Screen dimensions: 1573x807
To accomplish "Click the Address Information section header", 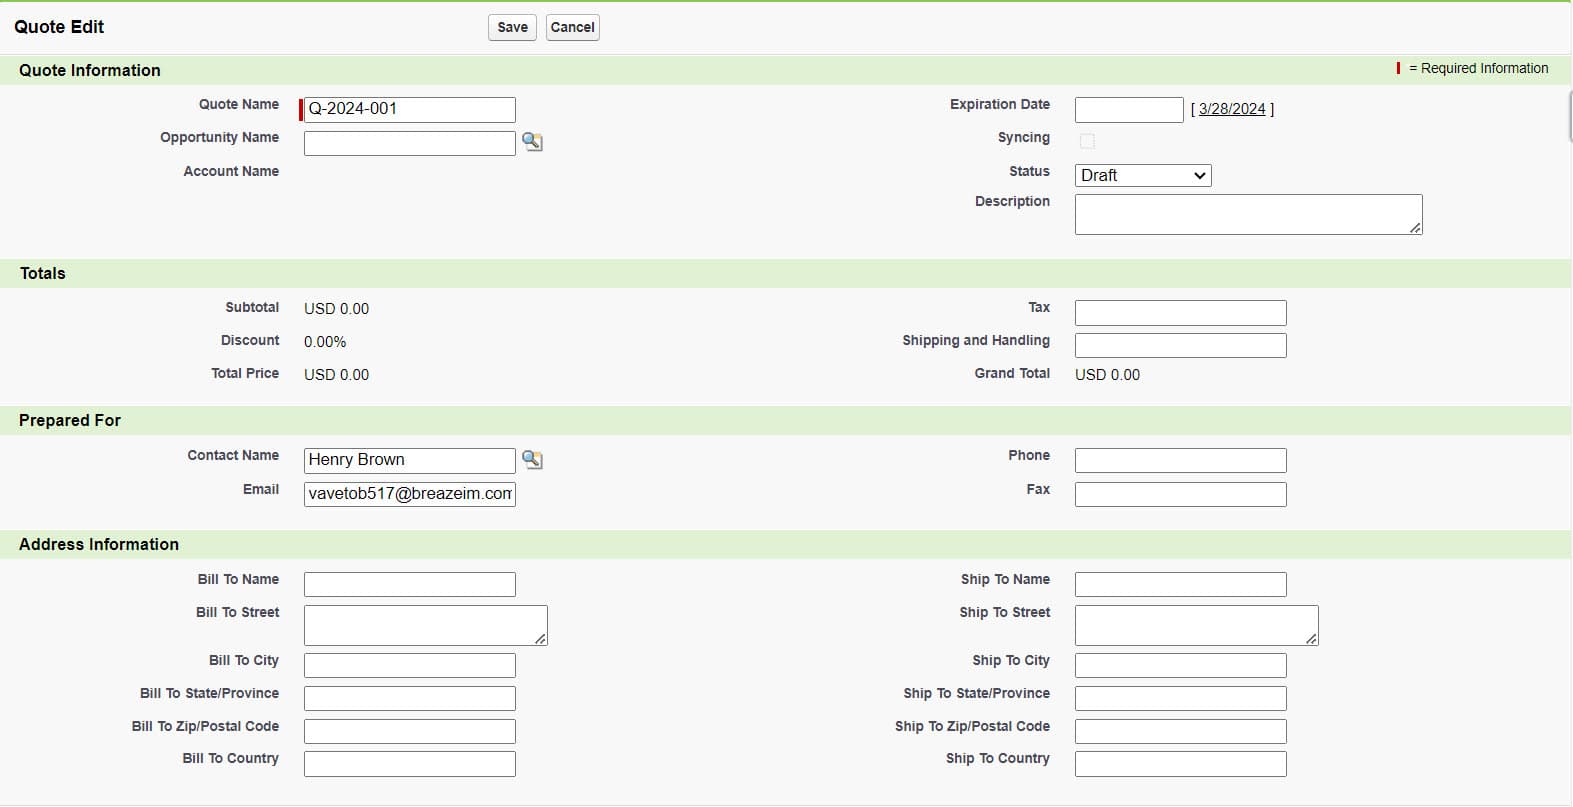I will click(99, 544).
